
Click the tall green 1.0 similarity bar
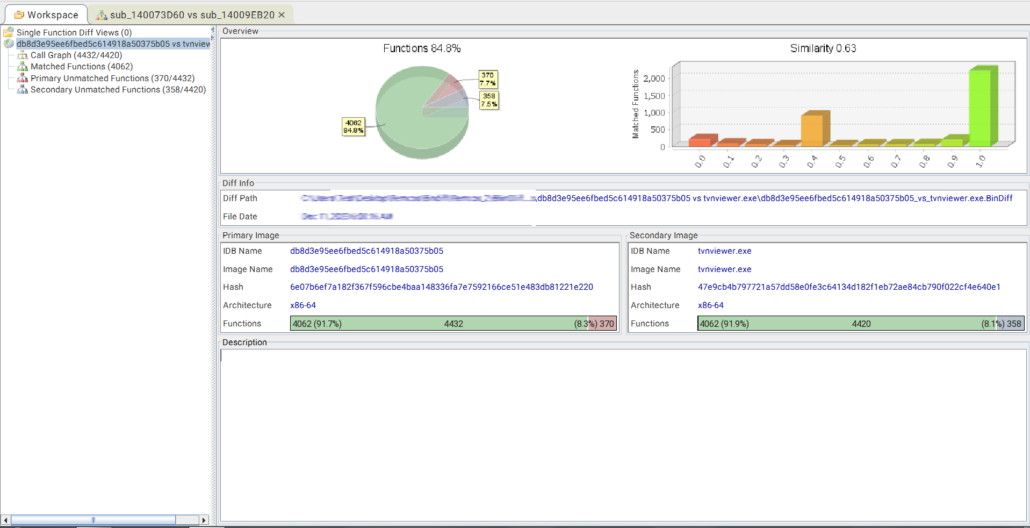[x=981, y=108]
